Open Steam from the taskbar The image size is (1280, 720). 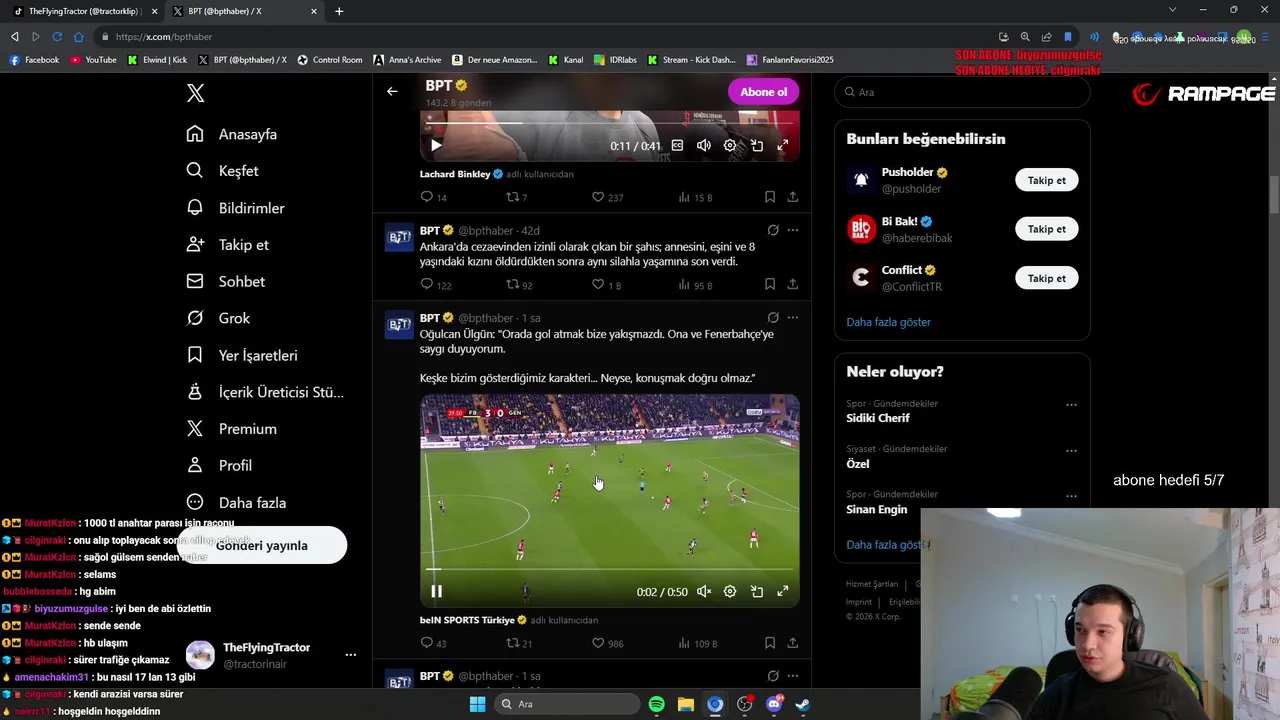point(802,704)
